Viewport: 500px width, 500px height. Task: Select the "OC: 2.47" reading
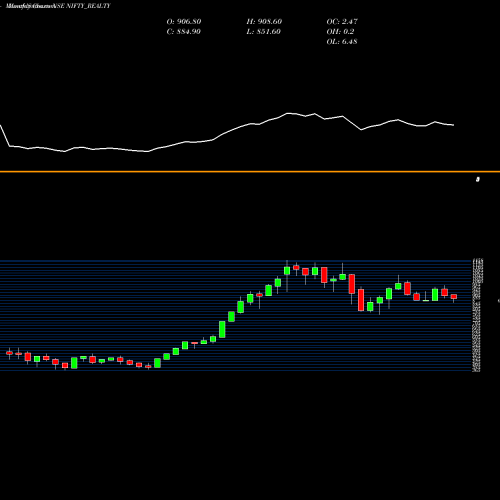pyautogui.click(x=342, y=22)
